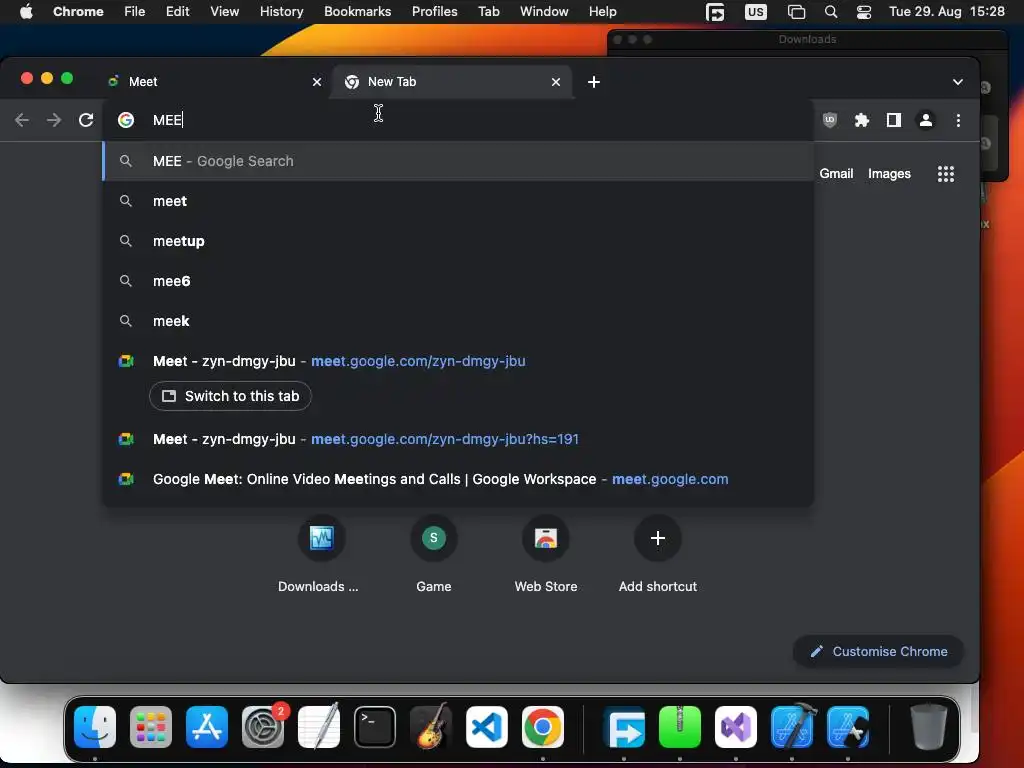
Task: Open the zyn-dmgy-jbu?hs=191 Meet suggestion
Action: tap(458, 440)
